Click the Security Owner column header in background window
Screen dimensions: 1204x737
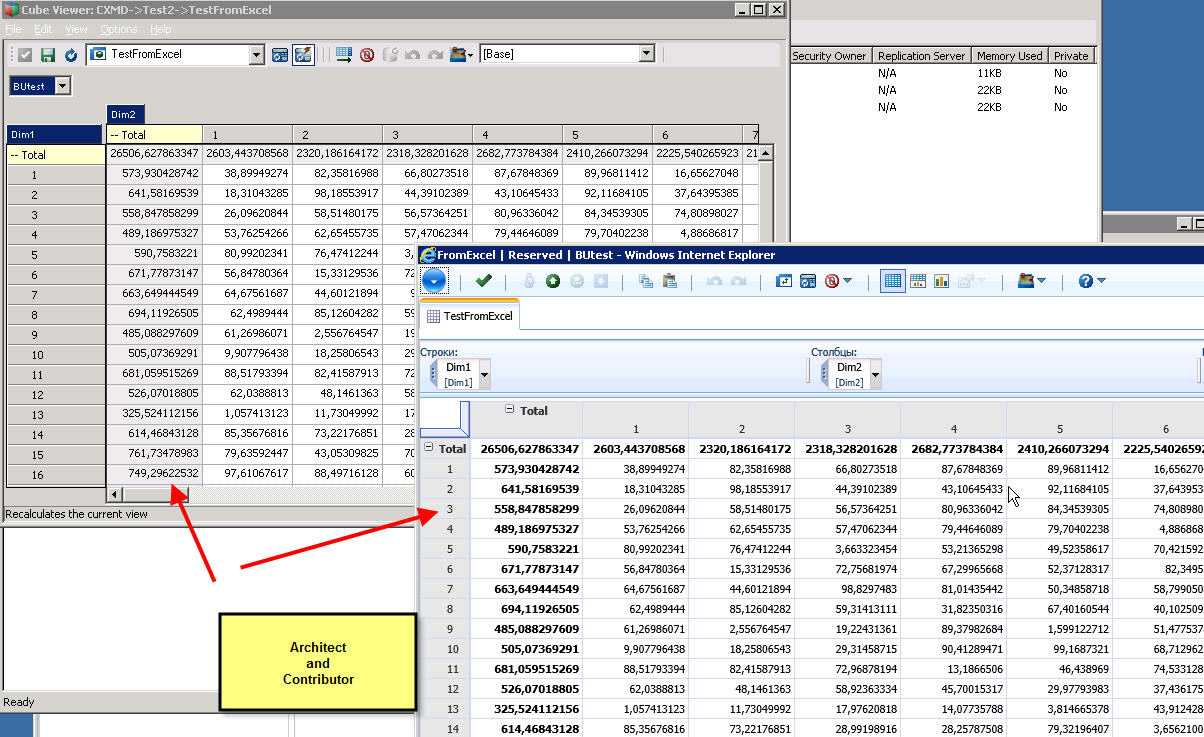pyautogui.click(x=829, y=56)
